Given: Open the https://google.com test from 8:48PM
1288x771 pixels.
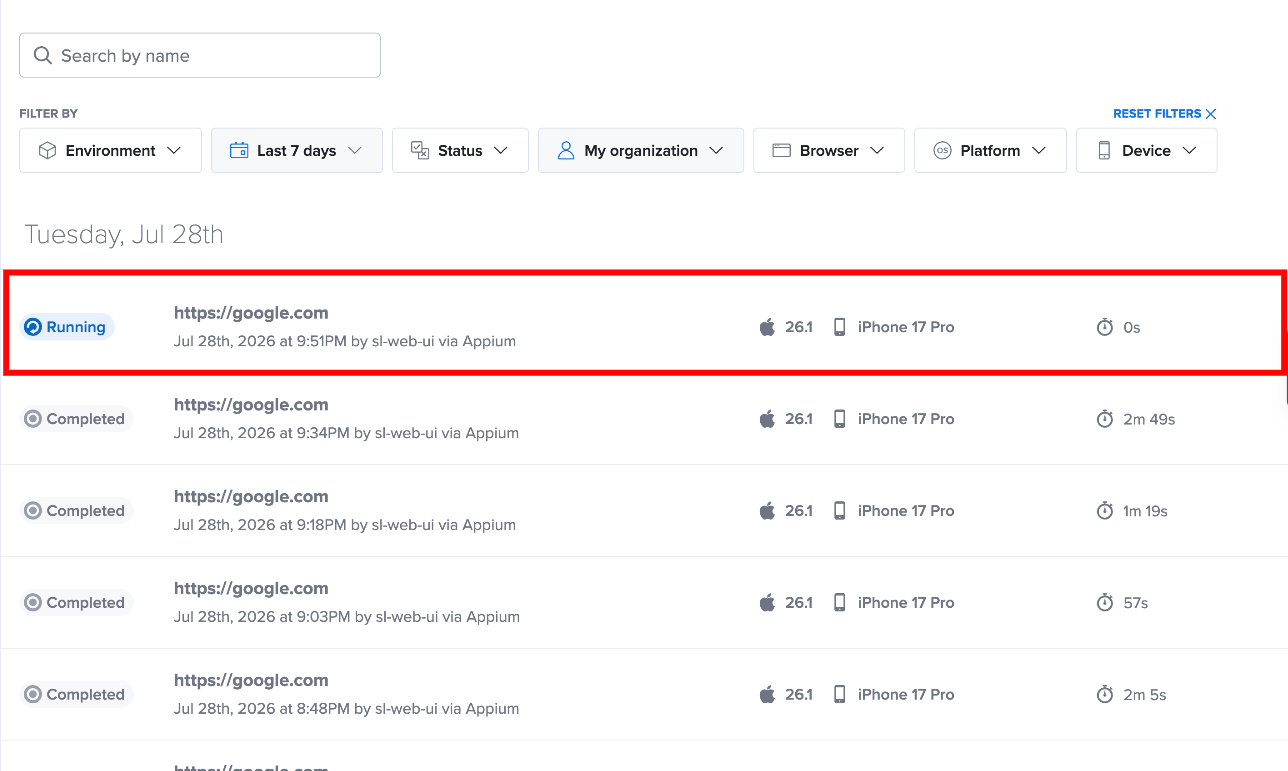Looking at the screenshot, I should pos(251,681).
